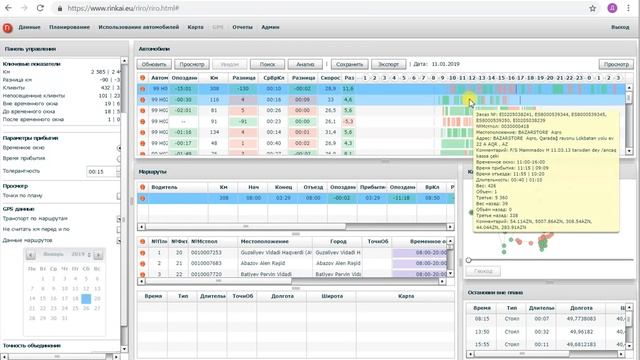Viewport: 640px width, 360px height.
Task: Click the Толерантность 00:15 input field
Action: coord(101,172)
